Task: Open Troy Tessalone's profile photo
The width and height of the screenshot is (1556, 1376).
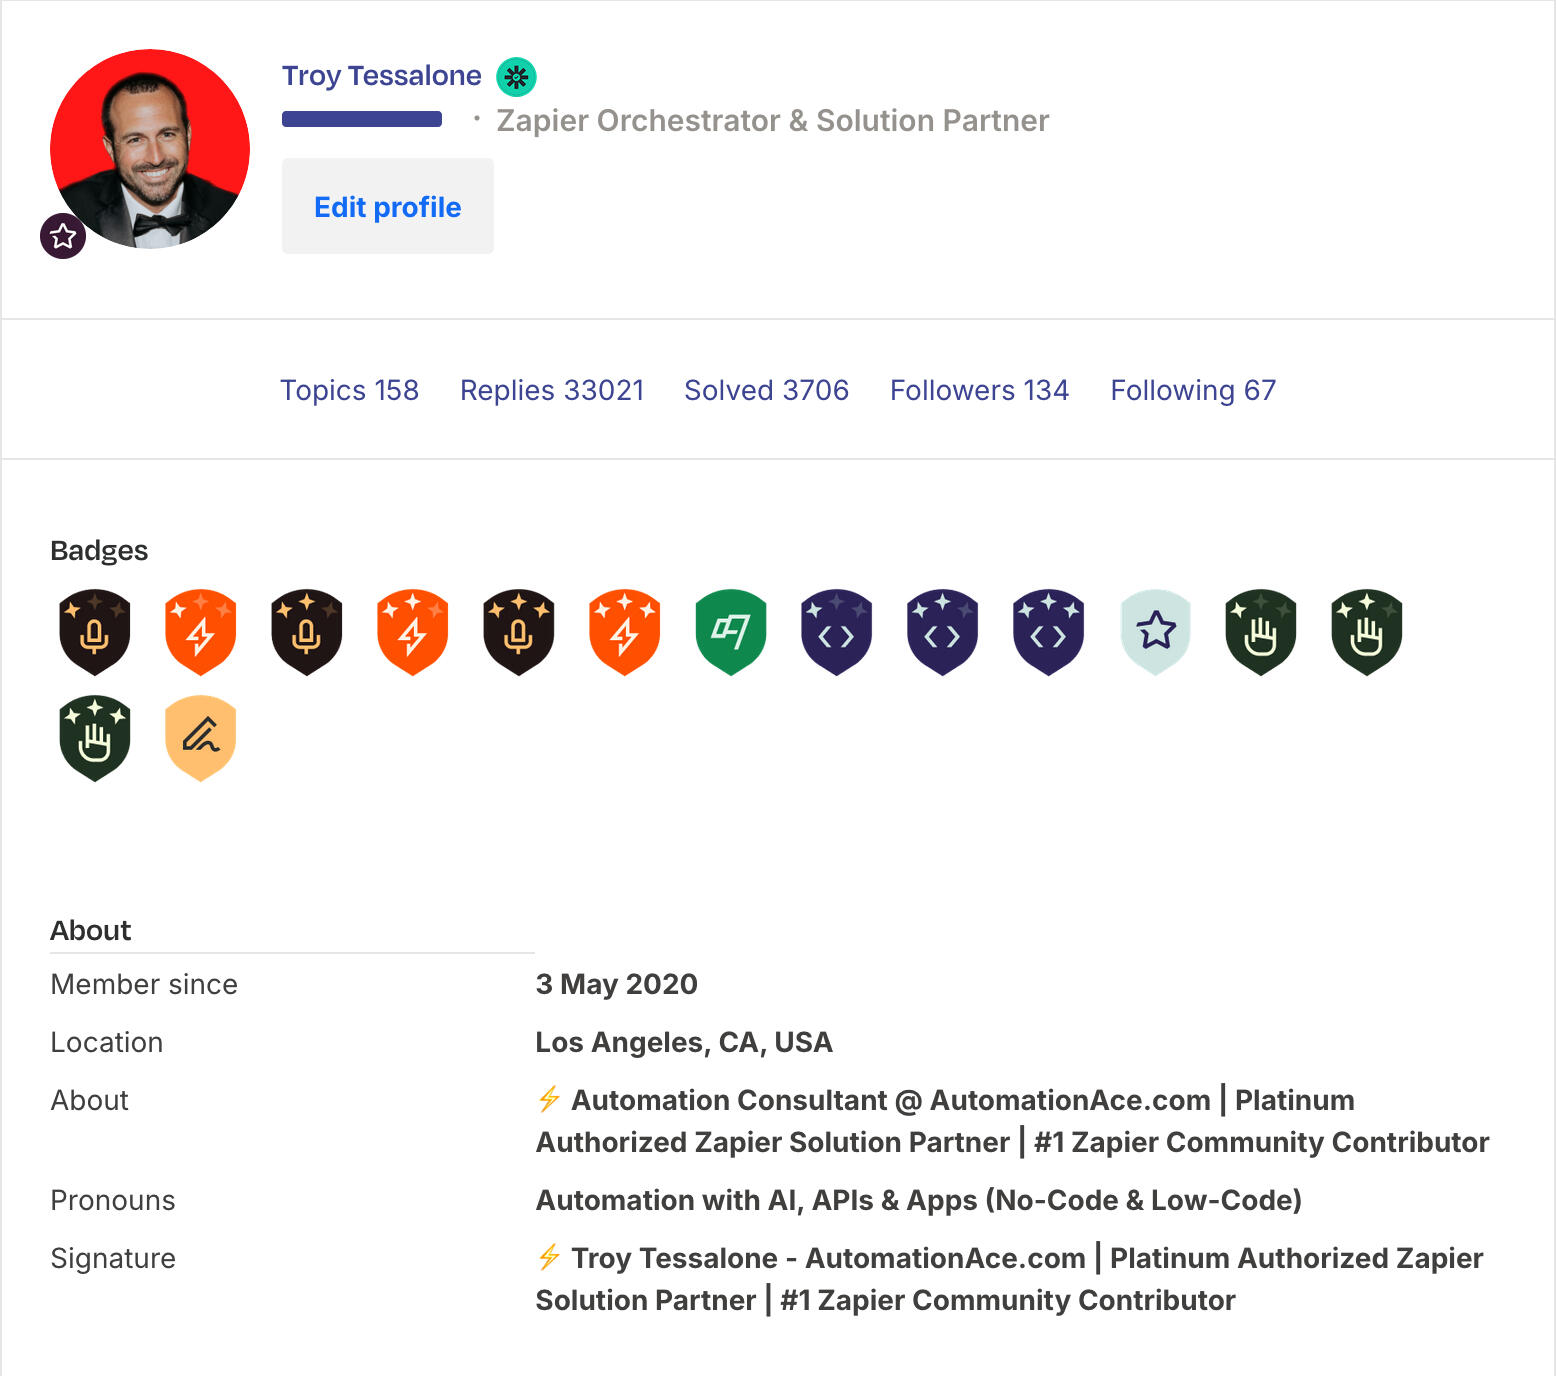Action: coord(150,149)
